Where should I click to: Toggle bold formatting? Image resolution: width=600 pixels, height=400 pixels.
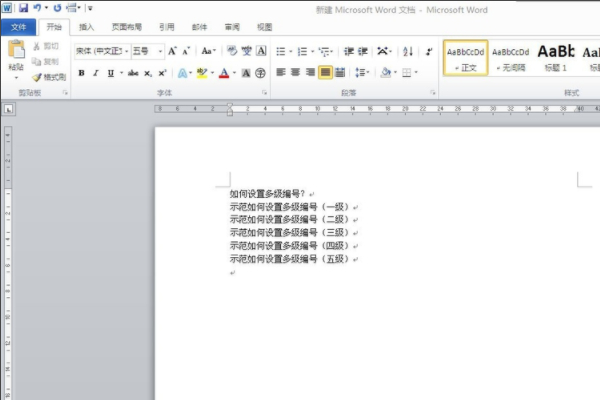click(x=82, y=73)
